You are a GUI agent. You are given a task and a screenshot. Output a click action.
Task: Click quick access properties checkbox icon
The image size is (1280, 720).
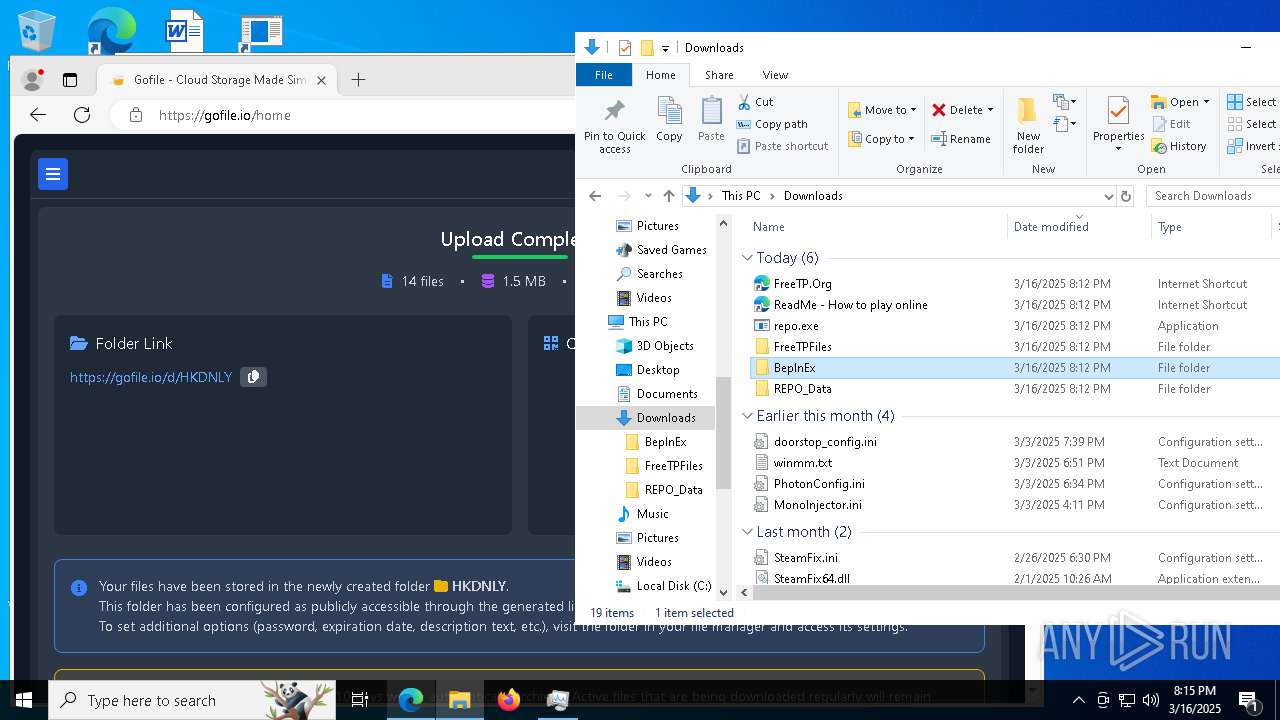coord(624,48)
